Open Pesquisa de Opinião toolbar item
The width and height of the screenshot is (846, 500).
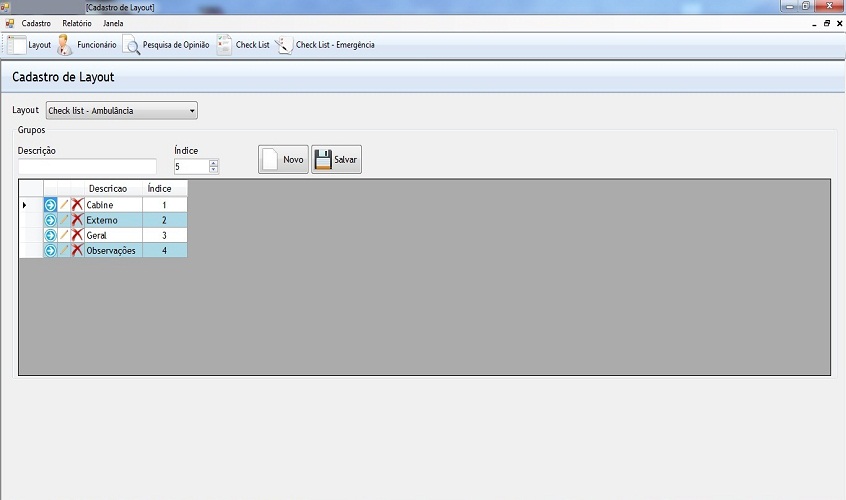coord(166,45)
